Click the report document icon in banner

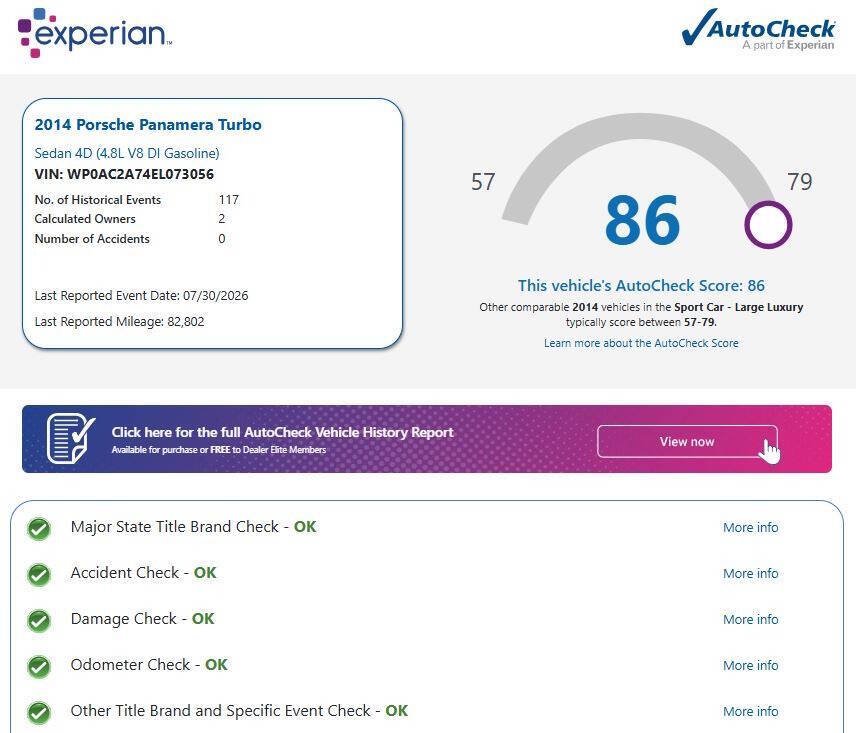[71, 438]
